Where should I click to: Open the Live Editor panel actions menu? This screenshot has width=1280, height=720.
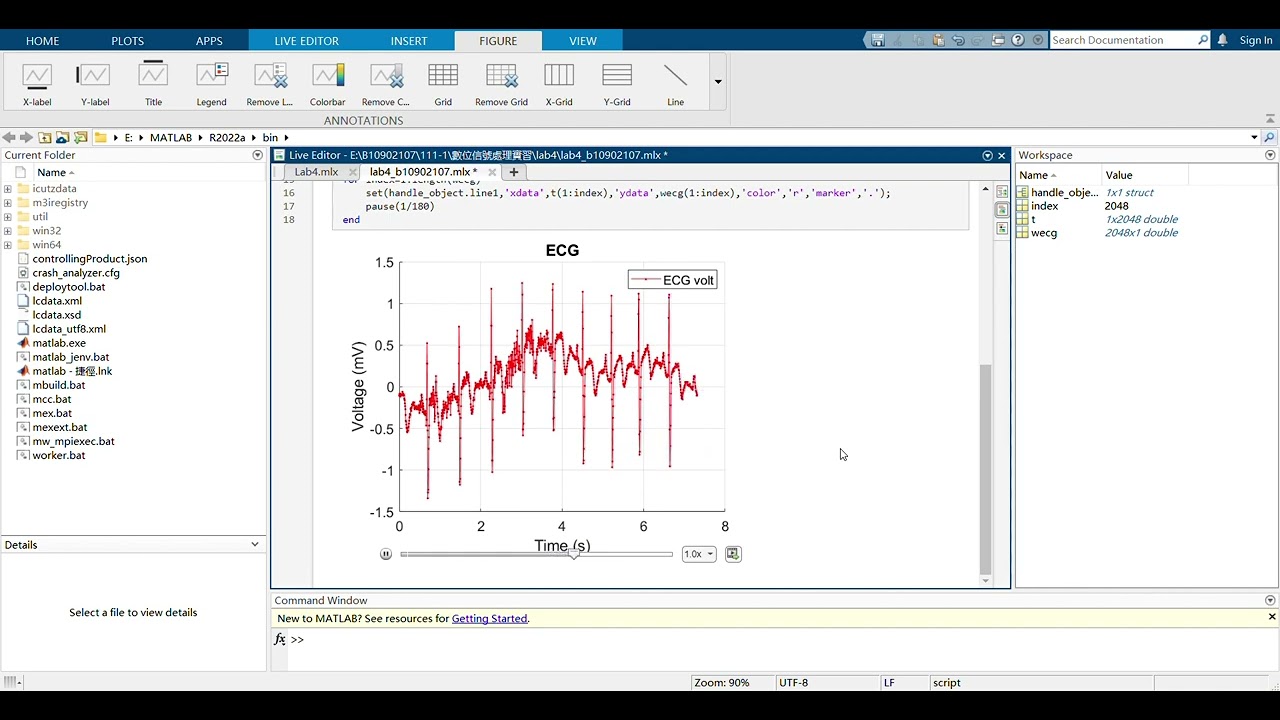(x=987, y=155)
